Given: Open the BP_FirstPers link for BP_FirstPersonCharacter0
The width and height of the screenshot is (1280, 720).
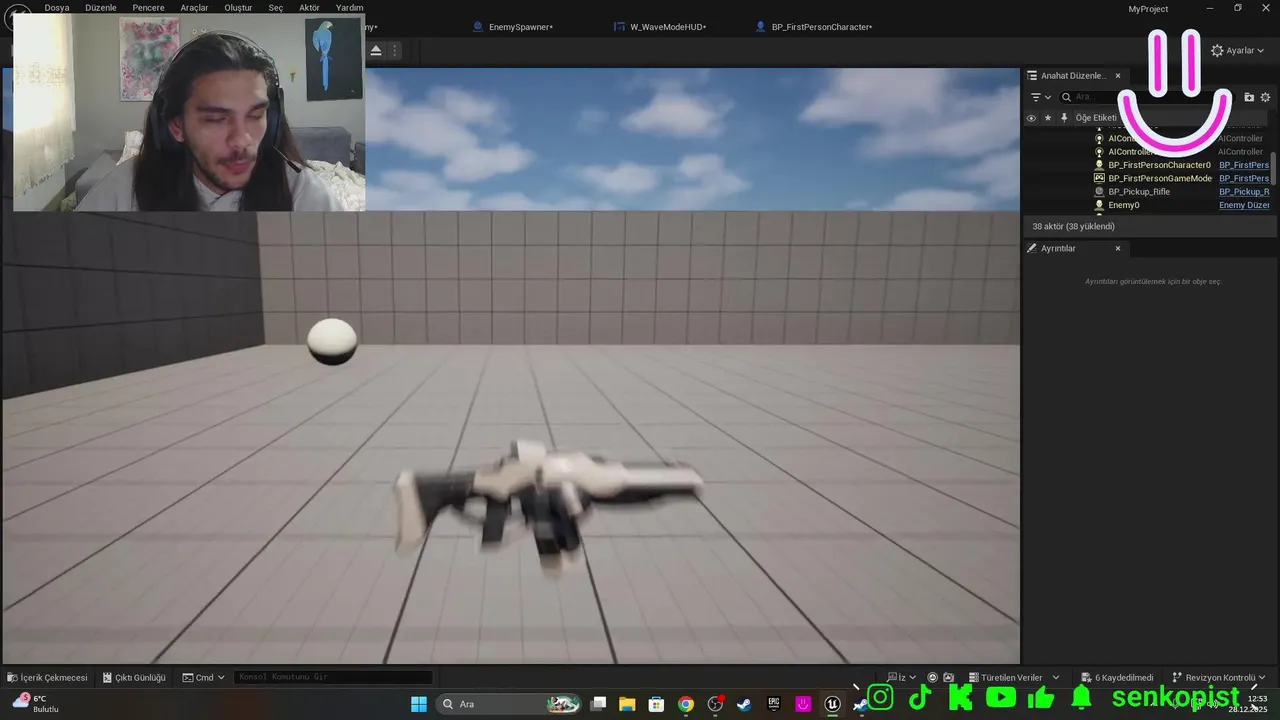Looking at the screenshot, I should (x=1244, y=165).
